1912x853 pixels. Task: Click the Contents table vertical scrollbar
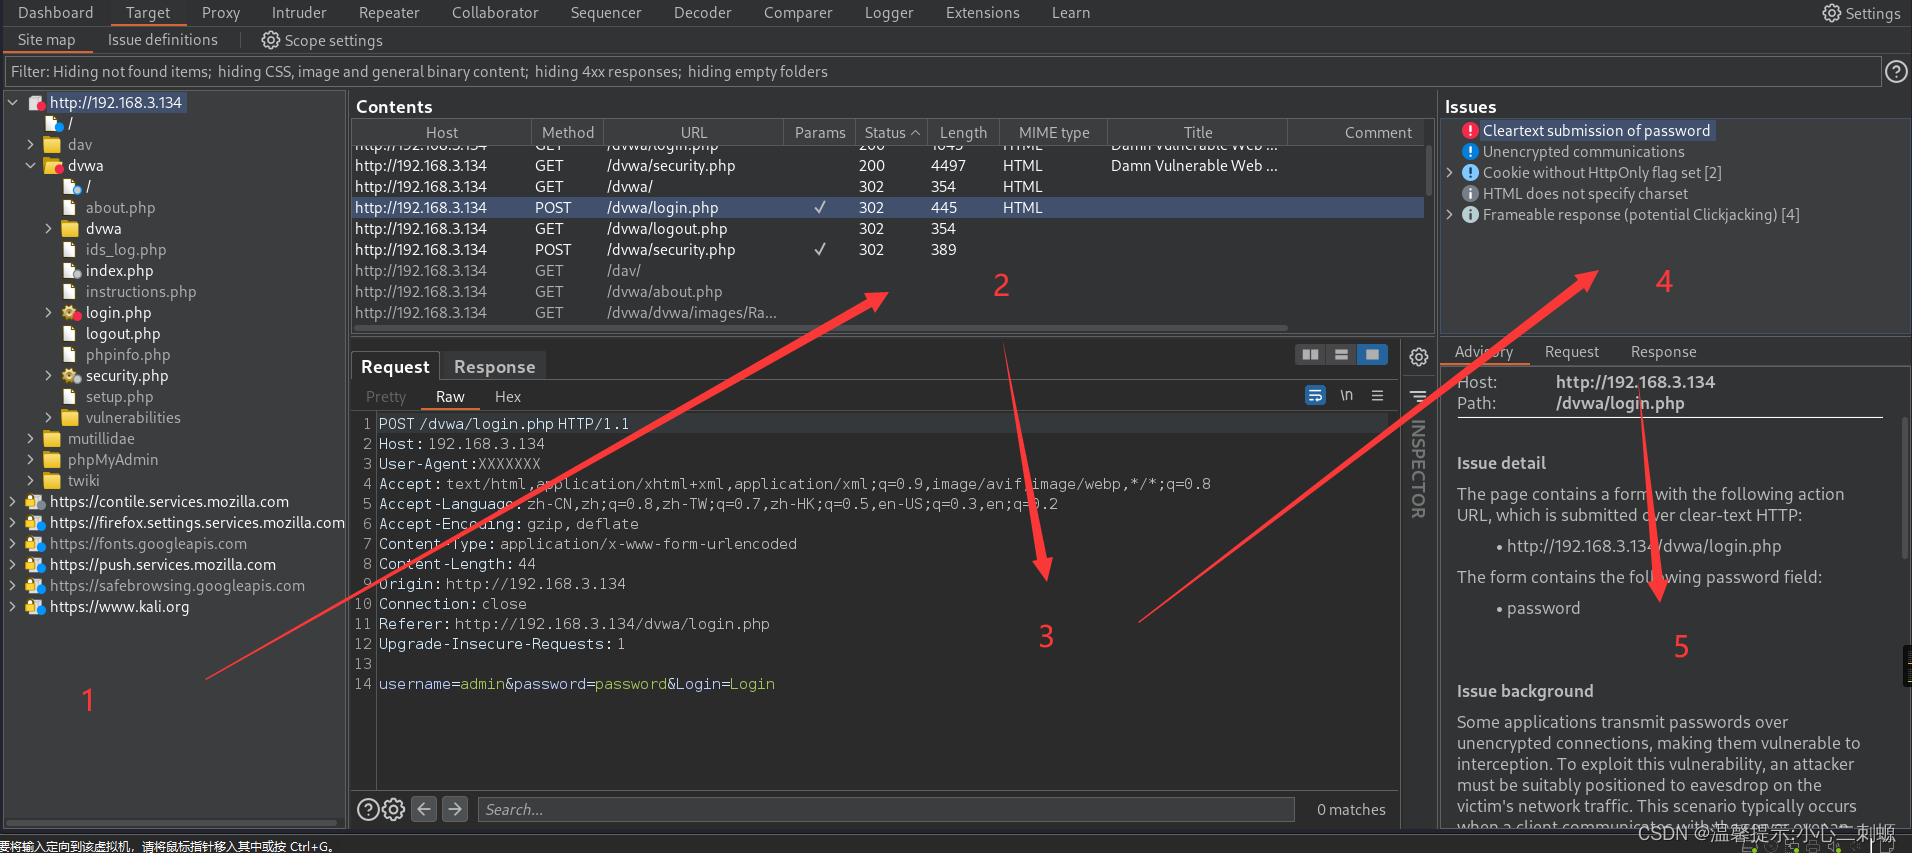pos(1429,172)
